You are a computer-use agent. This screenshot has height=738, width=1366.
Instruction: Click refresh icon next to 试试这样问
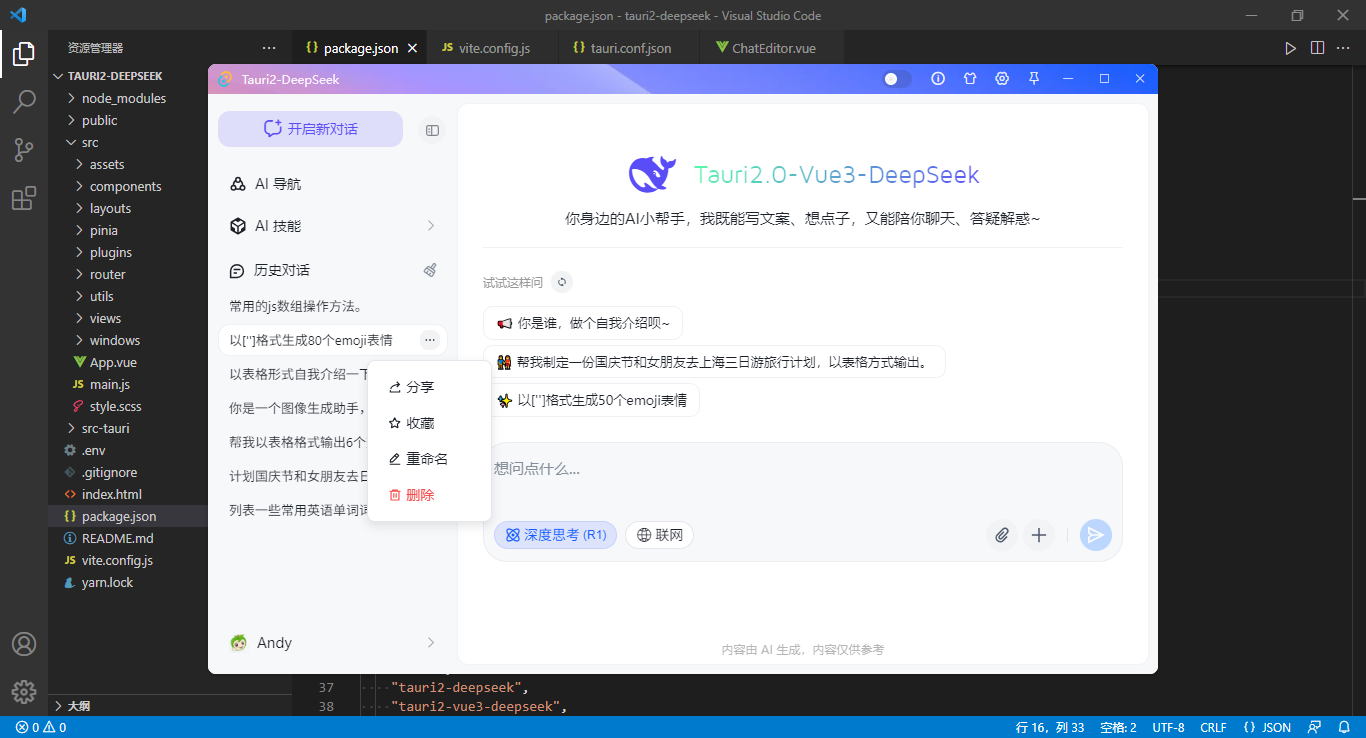[562, 283]
